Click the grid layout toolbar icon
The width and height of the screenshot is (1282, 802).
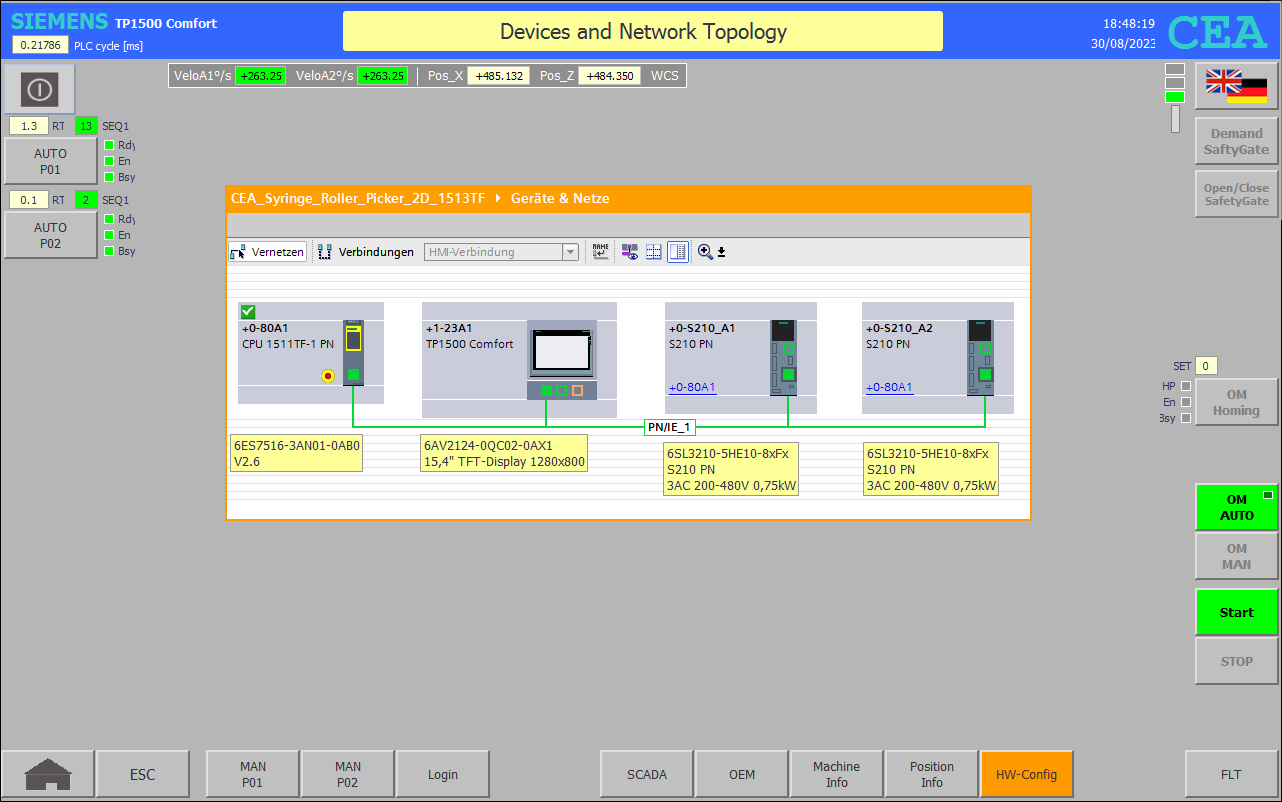[653, 252]
